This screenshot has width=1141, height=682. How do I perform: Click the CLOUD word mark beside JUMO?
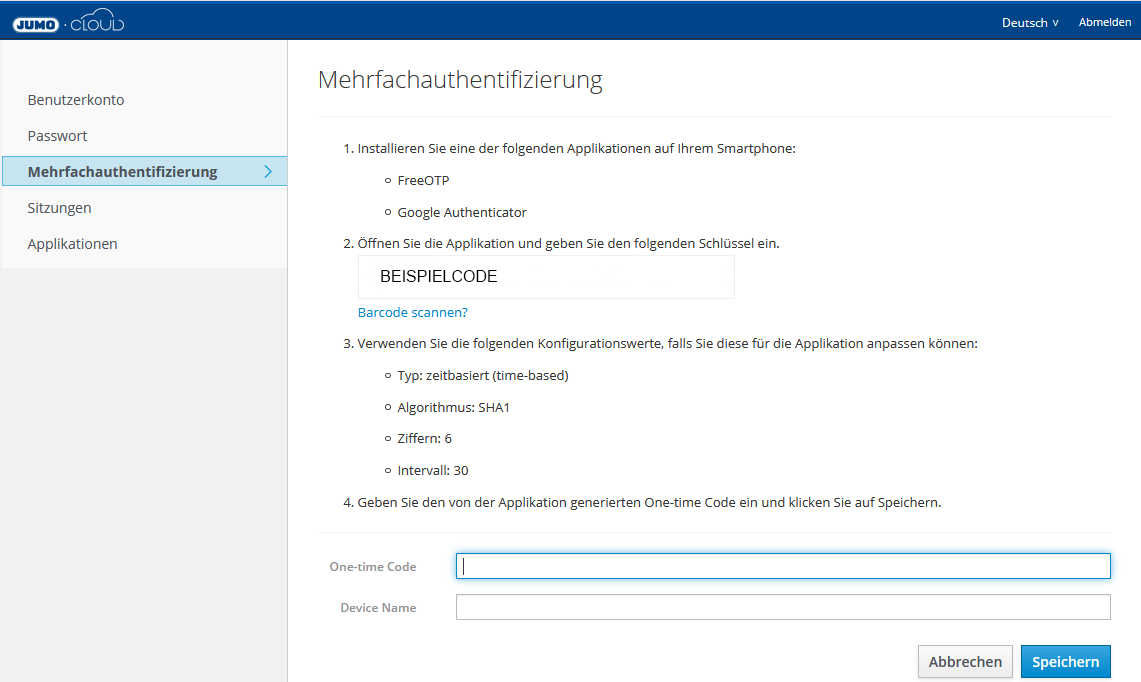[98, 20]
